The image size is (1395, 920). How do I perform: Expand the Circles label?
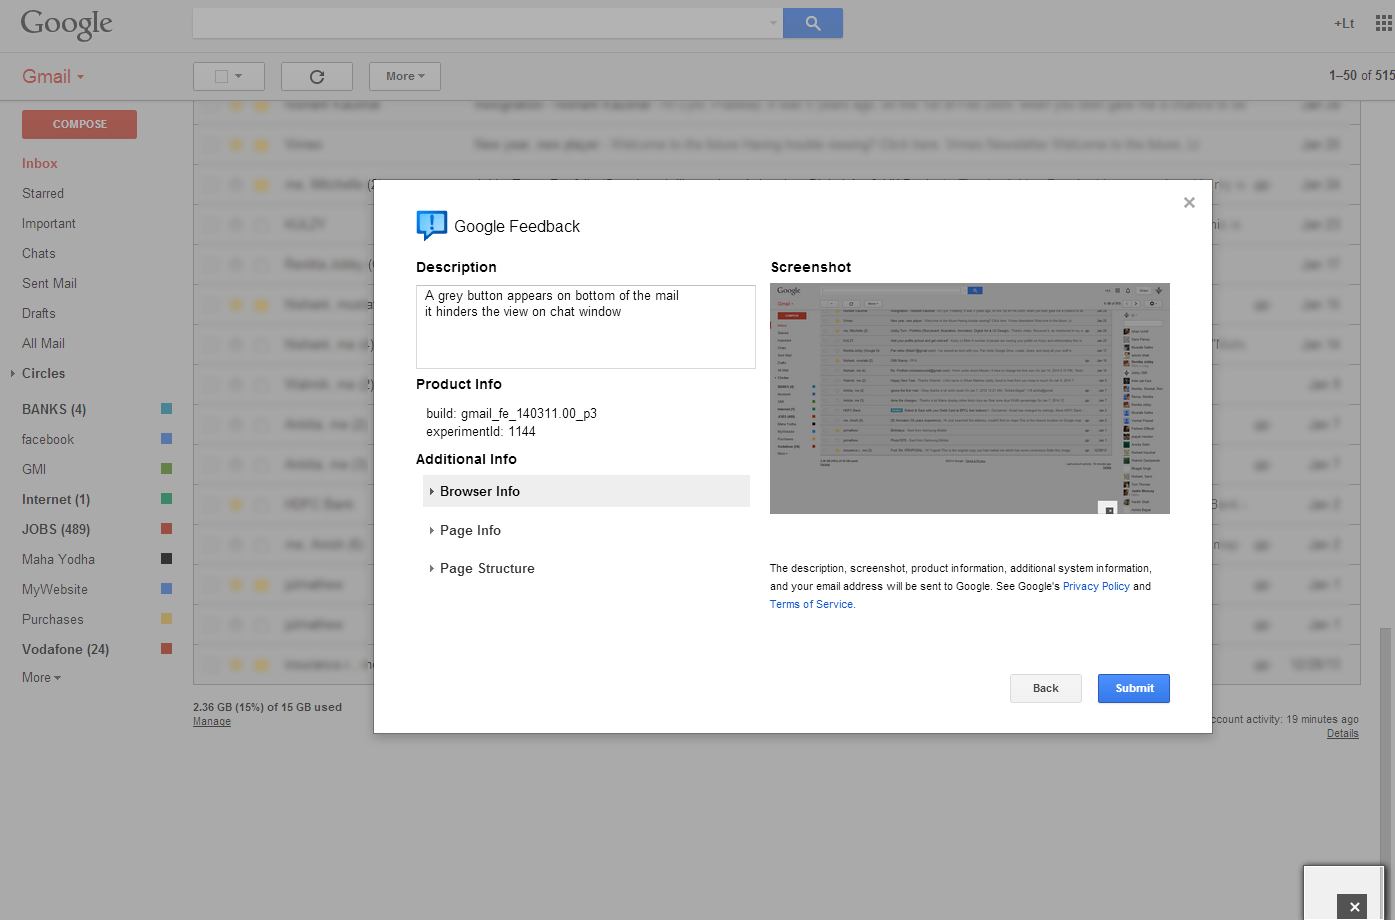(x=12, y=373)
